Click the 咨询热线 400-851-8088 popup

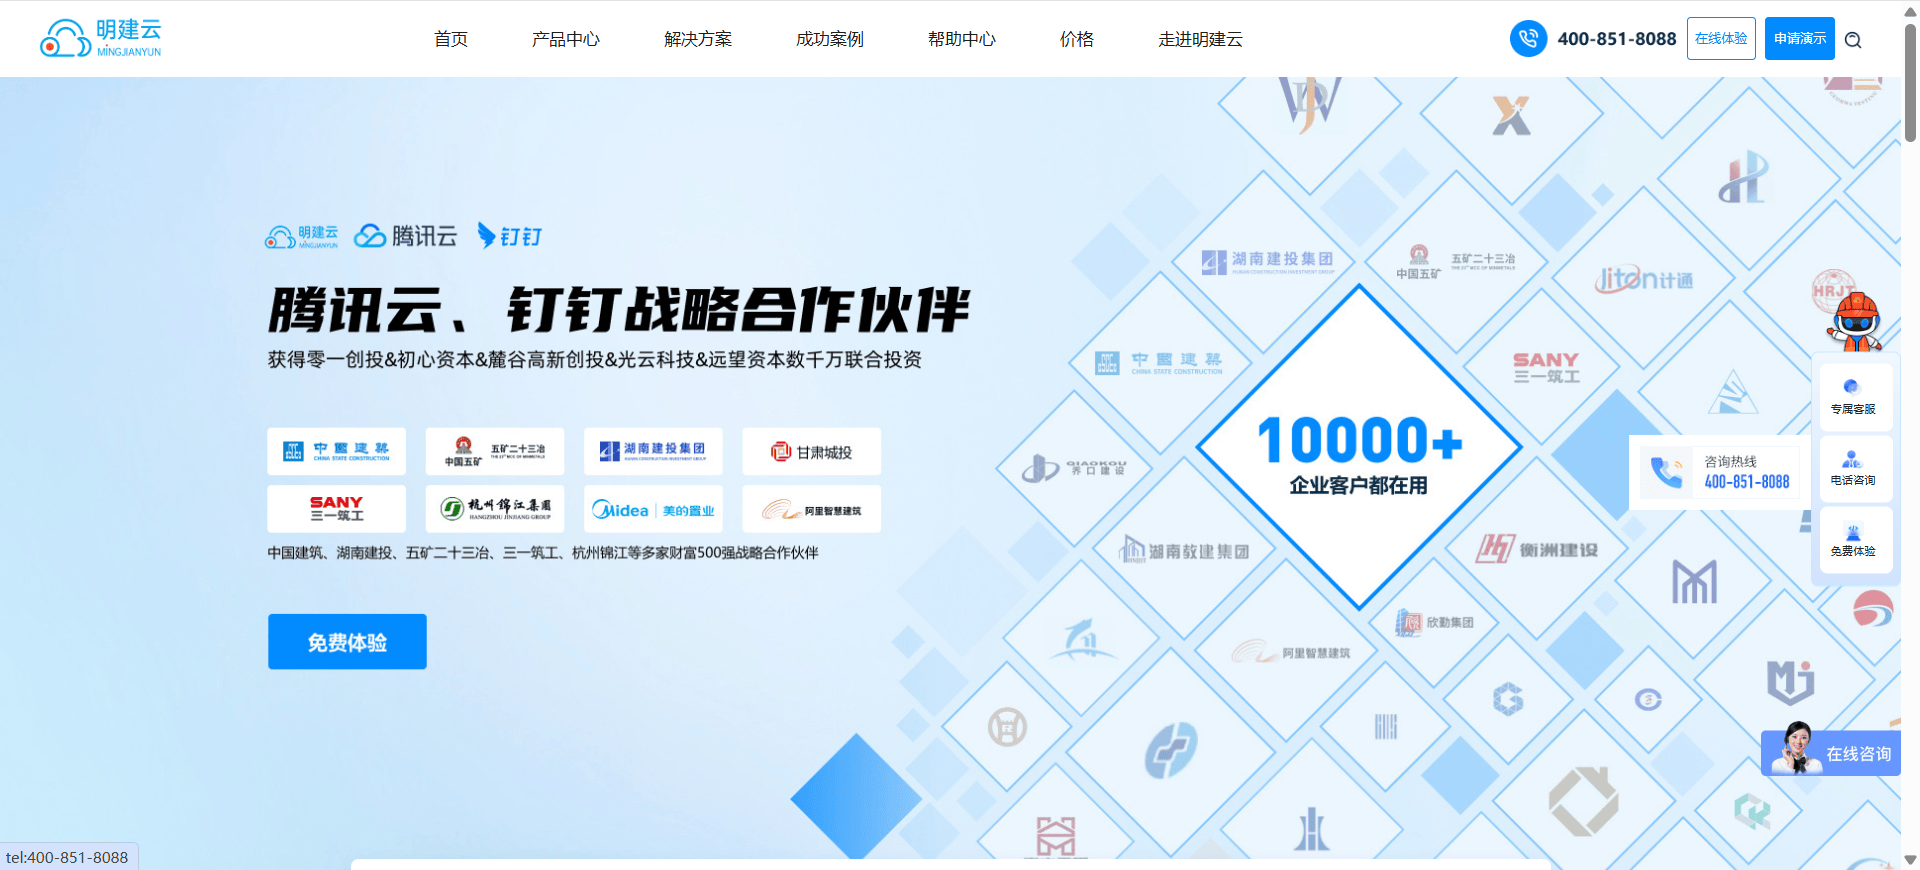pos(1720,471)
